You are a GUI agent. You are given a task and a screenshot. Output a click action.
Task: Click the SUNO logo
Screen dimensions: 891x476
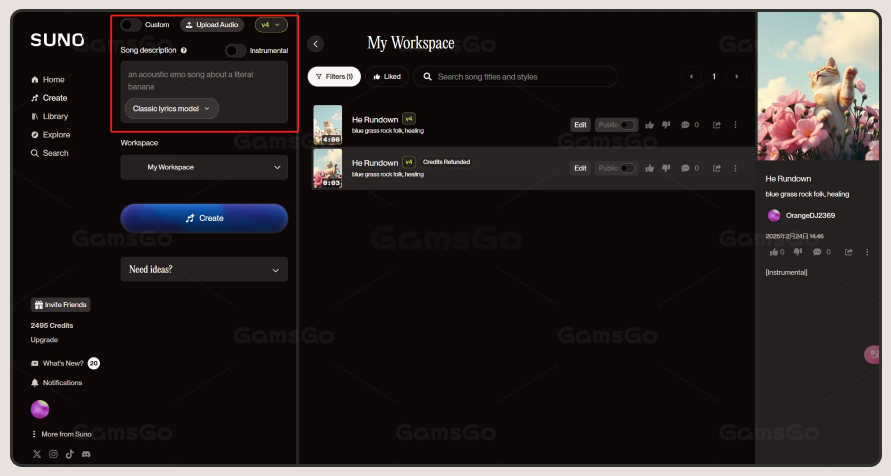tap(57, 40)
